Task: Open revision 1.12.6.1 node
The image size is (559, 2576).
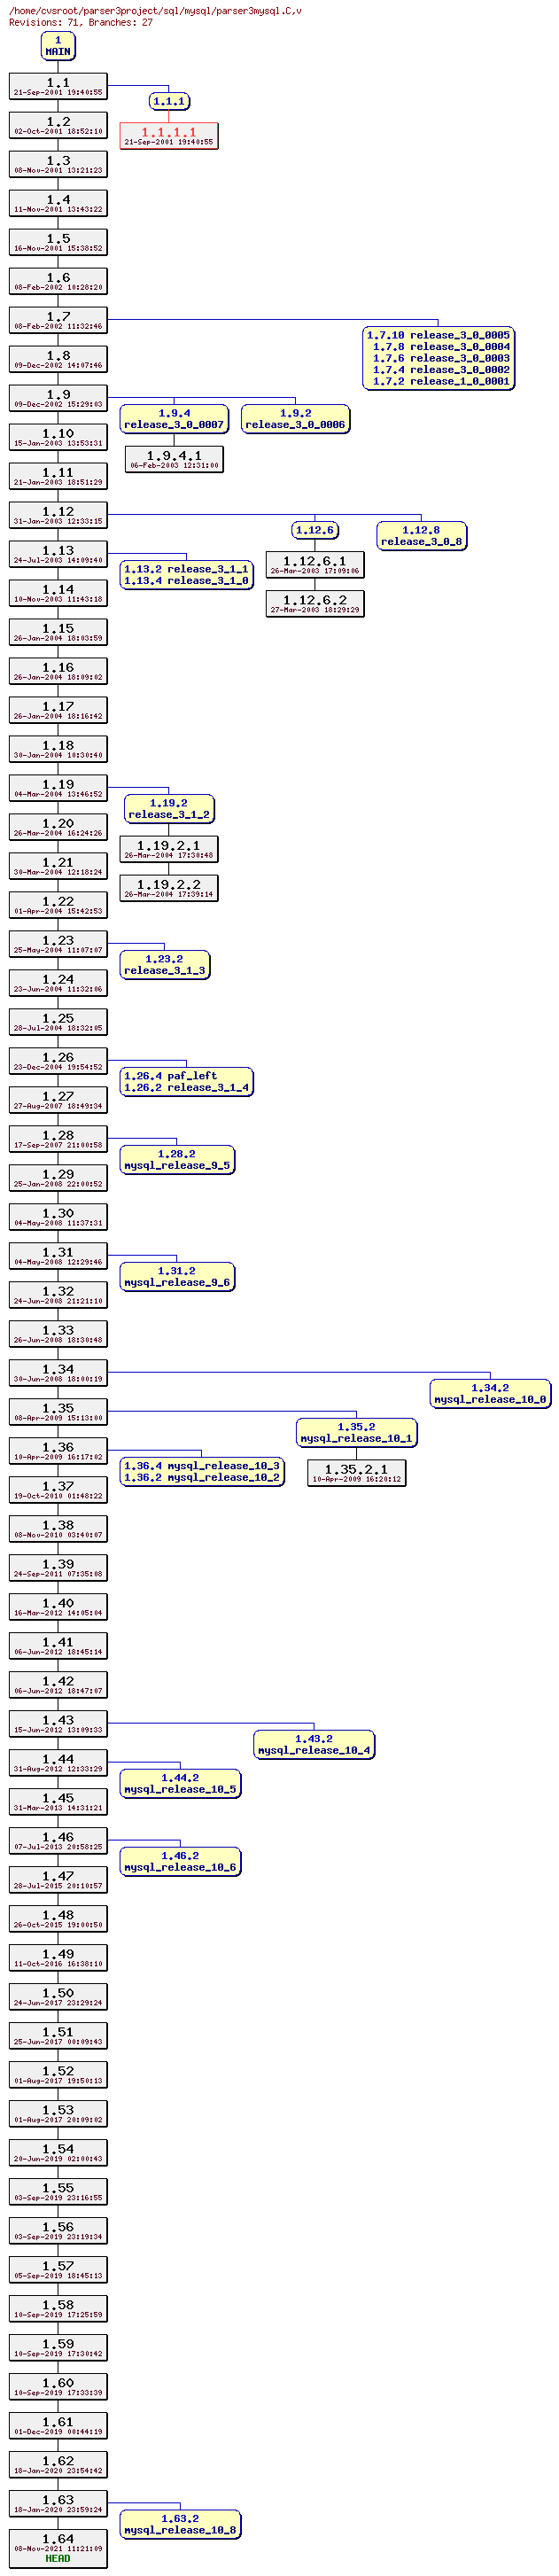Action: click(315, 565)
